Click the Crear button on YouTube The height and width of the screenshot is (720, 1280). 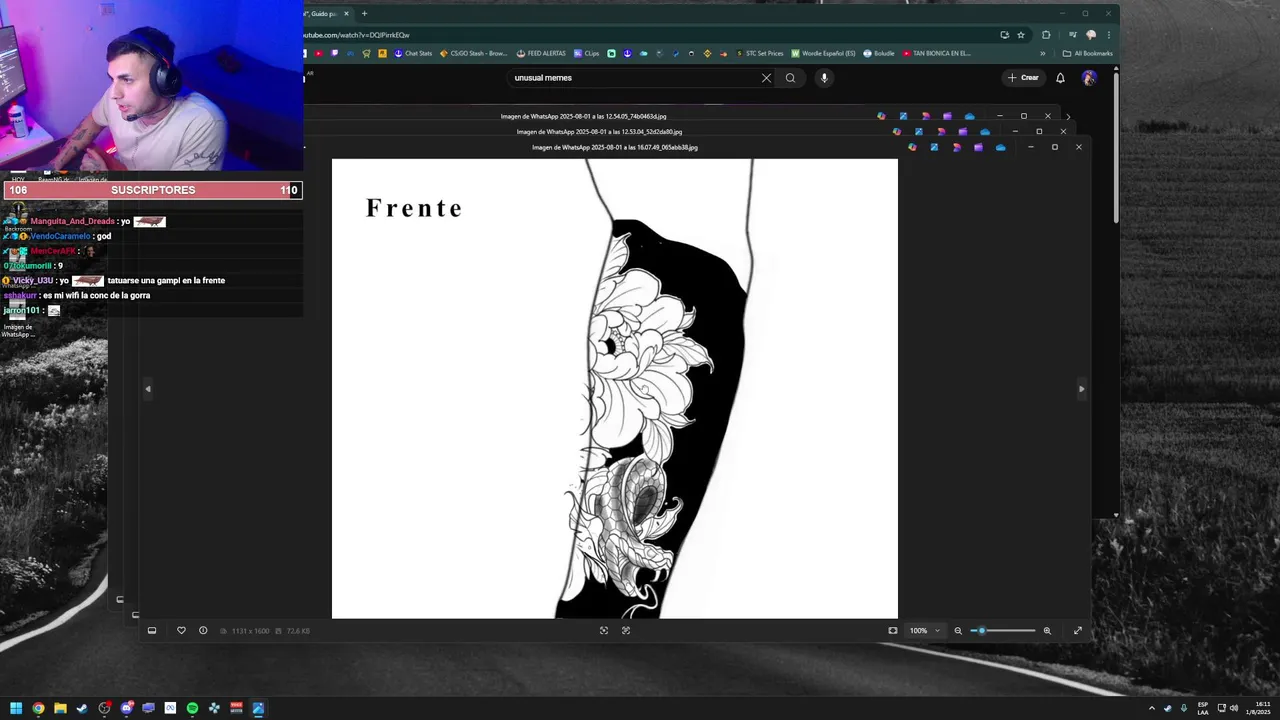click(1023, 78)
